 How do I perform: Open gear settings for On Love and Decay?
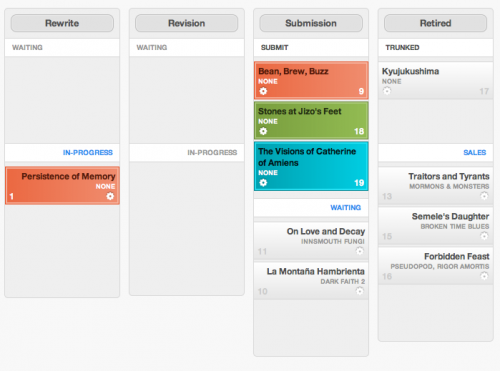[x=359, y=251]
